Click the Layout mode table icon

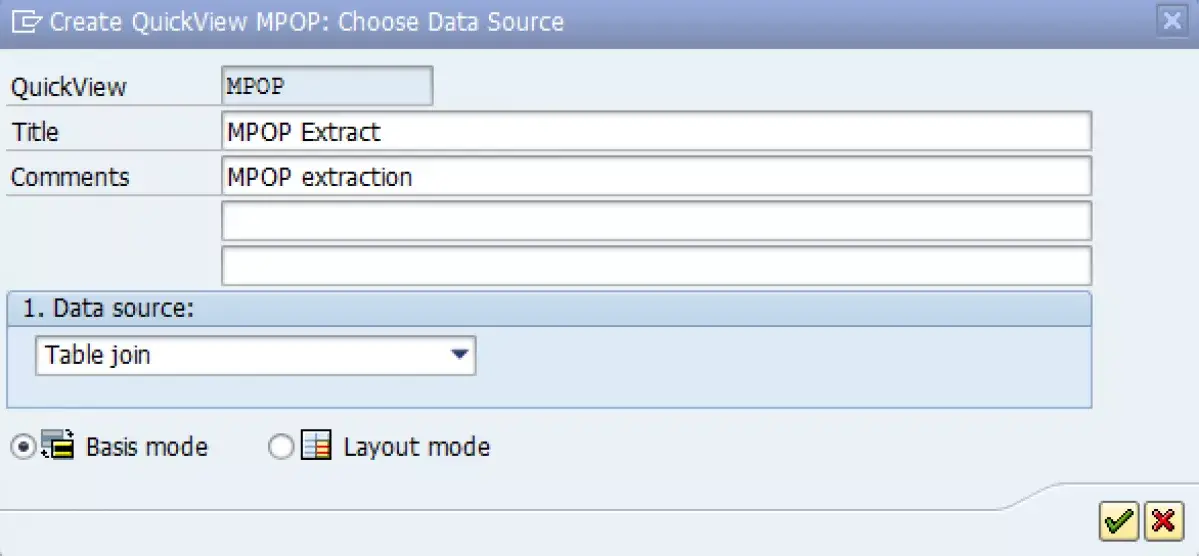316,446
